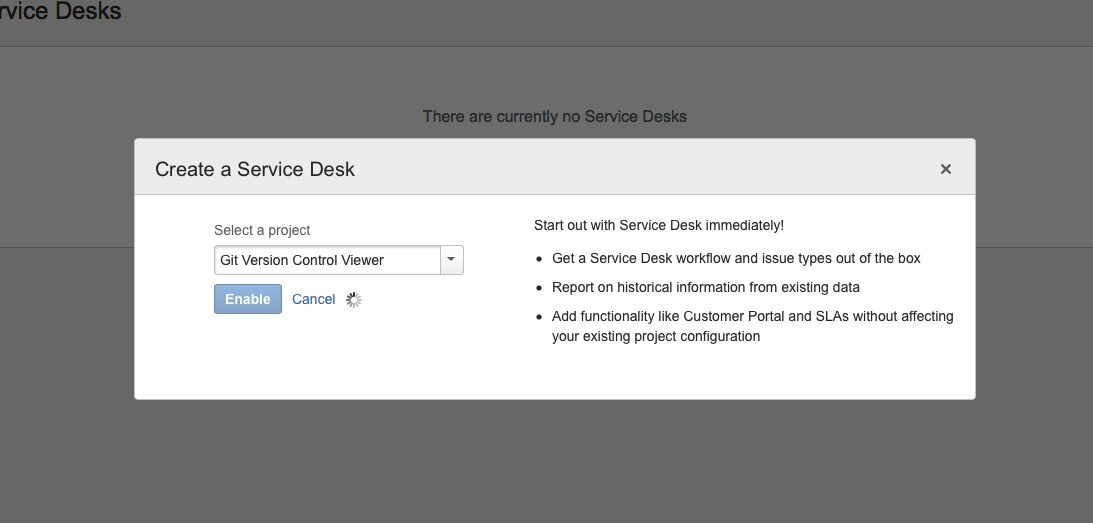Viewport: 1093px width, 523px height.
Task: Click the Enable button
Action: 248,299
